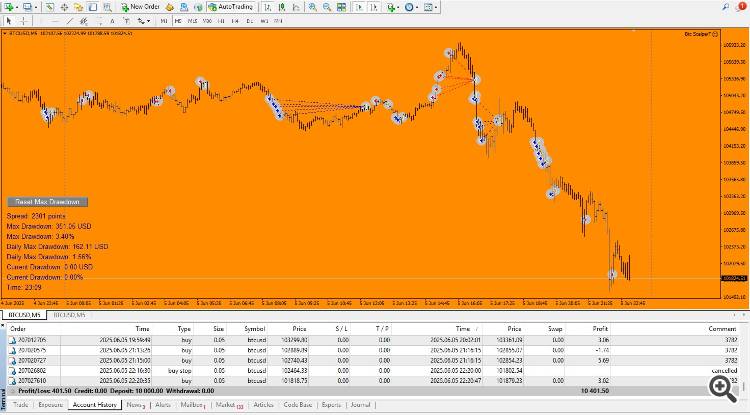Select the text A tool
Viewport: 750px width, 415px height.
tap(112, 21)
